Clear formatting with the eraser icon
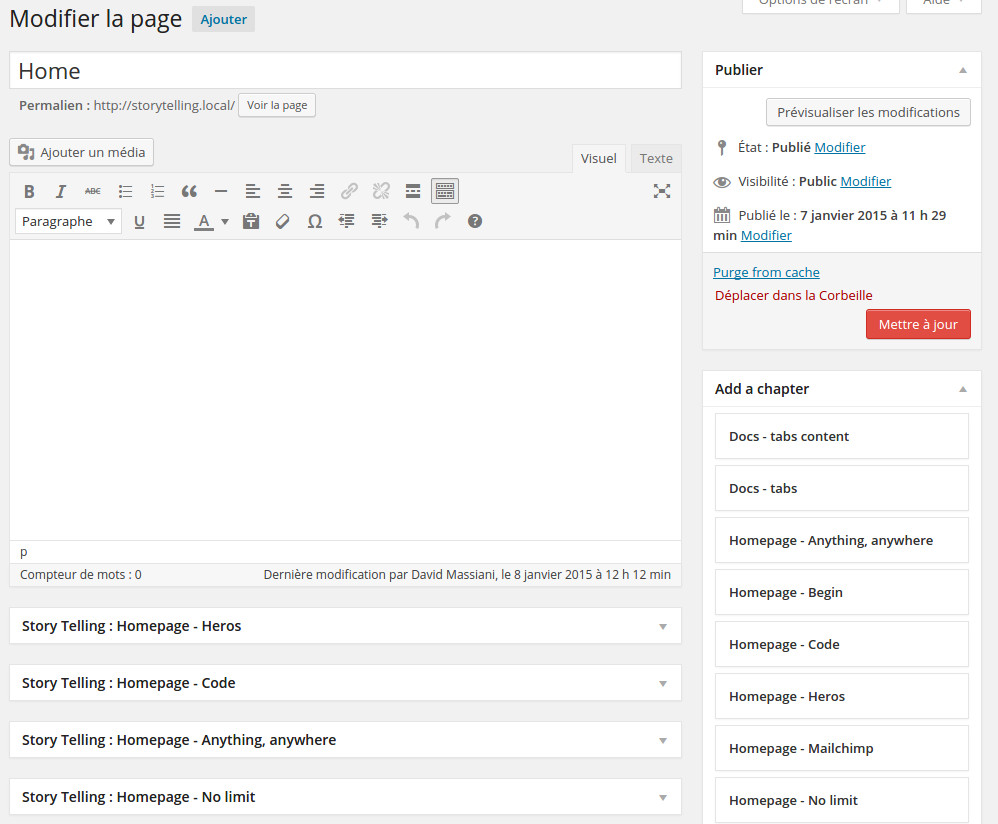Image resolution: width=998 pixels, height=824 pixels. 283,221
